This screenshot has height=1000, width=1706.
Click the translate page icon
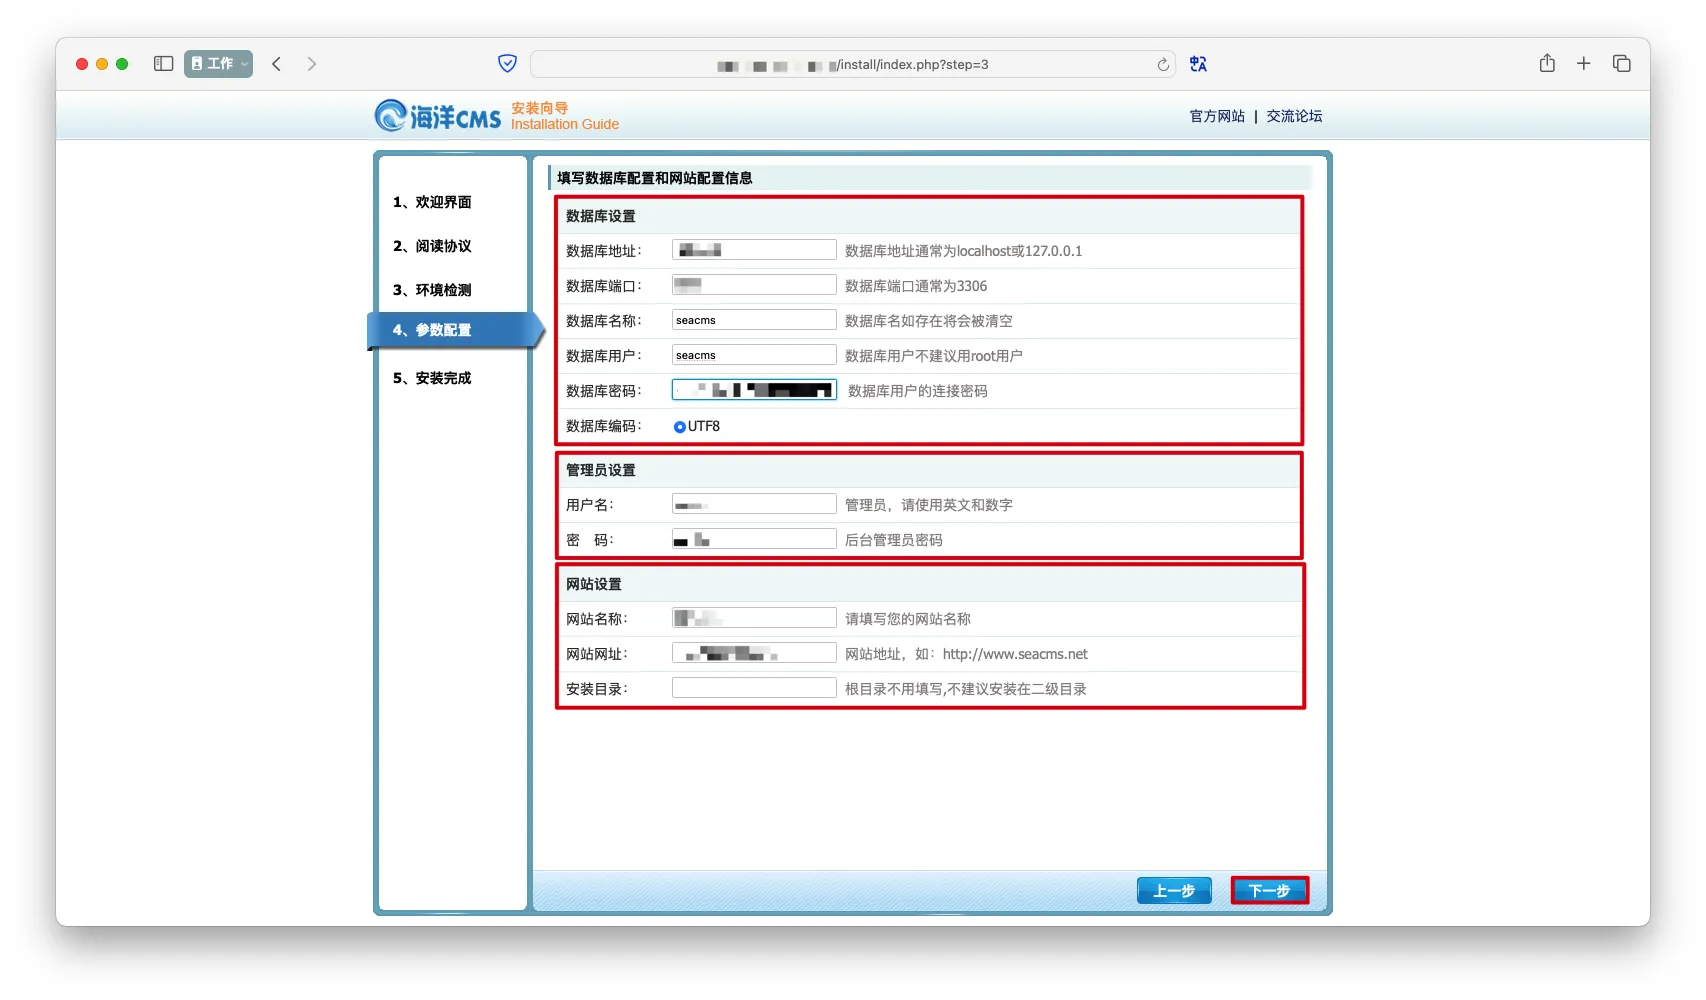[x=1198, y=64]
